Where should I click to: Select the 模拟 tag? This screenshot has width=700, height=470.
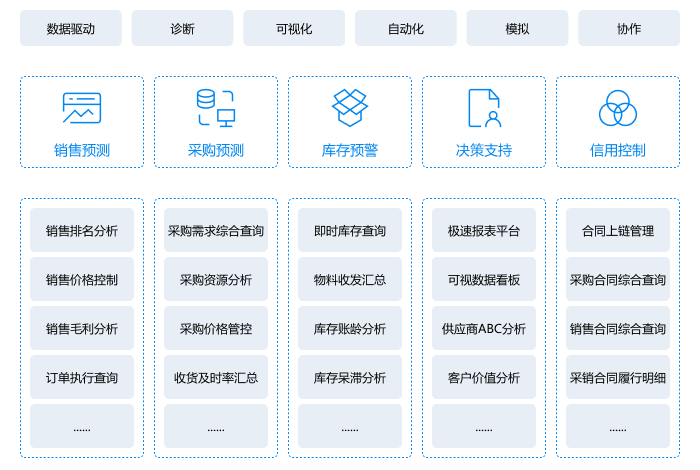pos(517,28)
